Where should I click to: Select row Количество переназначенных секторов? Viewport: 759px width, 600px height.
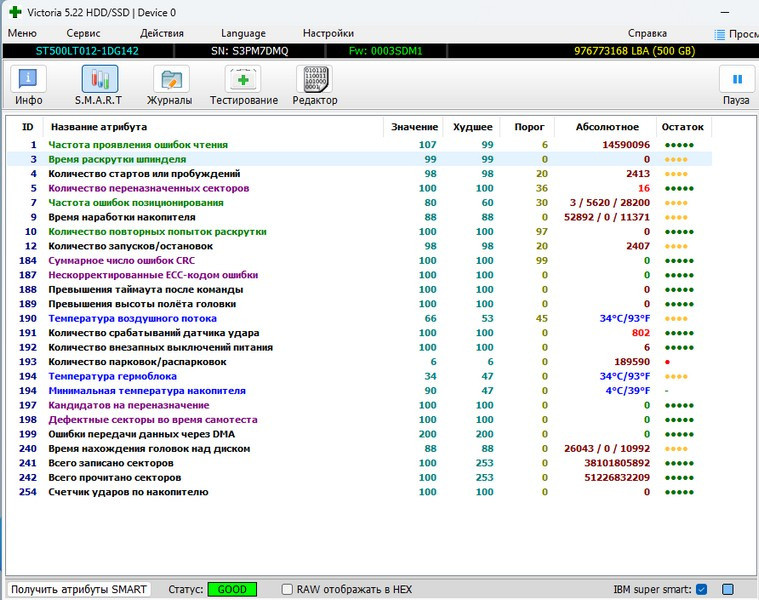[359, 188]
